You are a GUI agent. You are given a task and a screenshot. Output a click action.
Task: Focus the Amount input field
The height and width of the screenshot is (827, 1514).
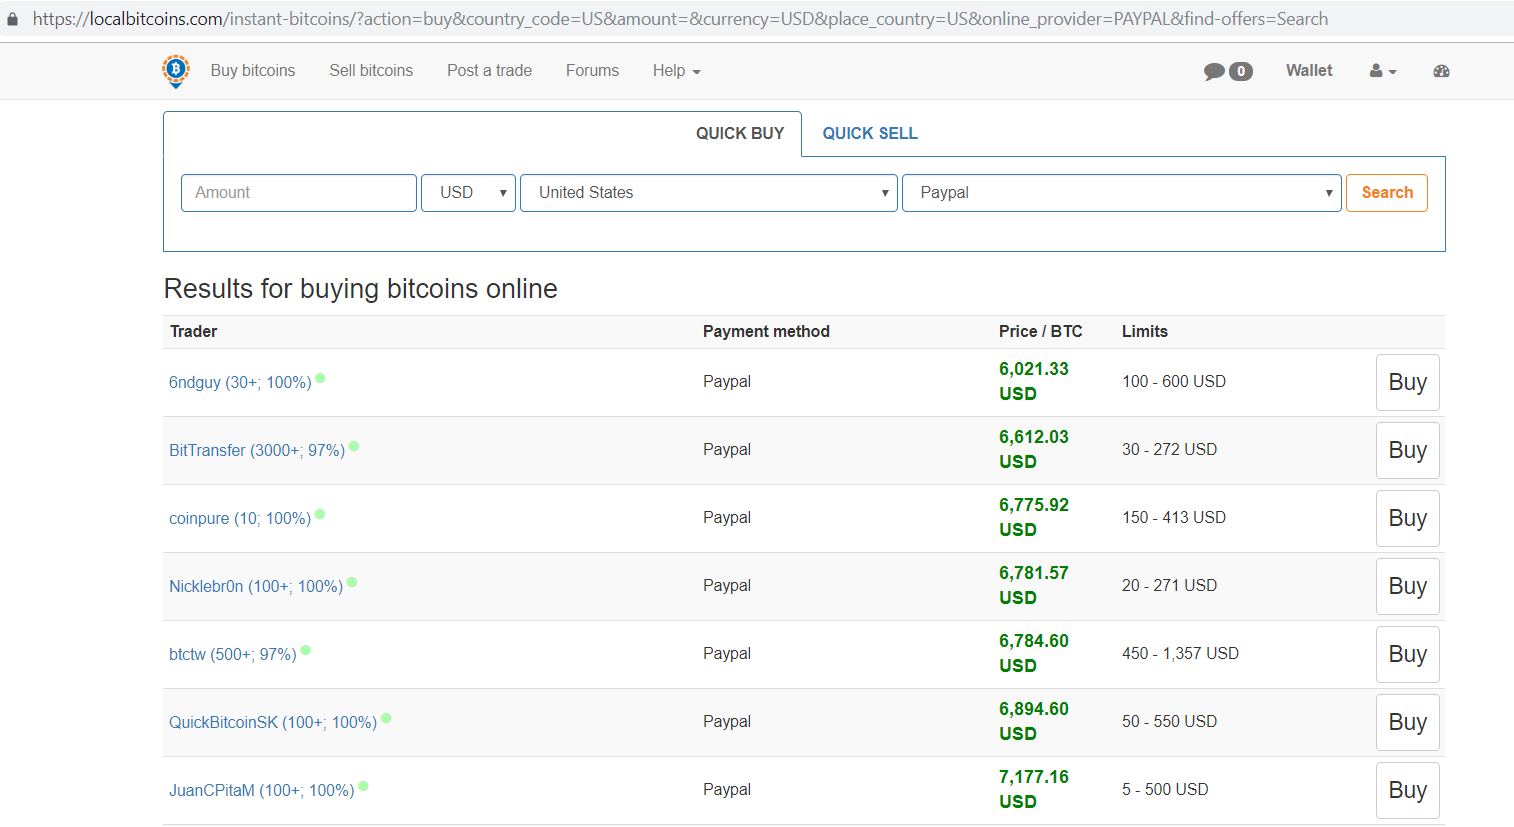coord(299,193)
